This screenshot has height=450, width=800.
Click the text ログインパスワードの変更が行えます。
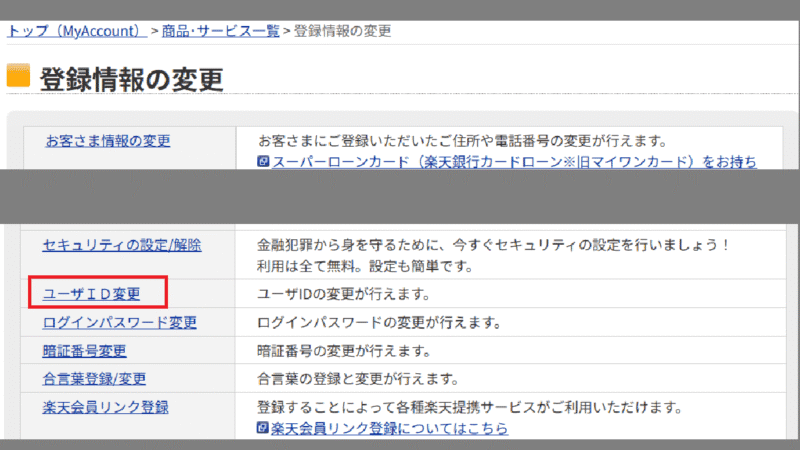point(379,322)
